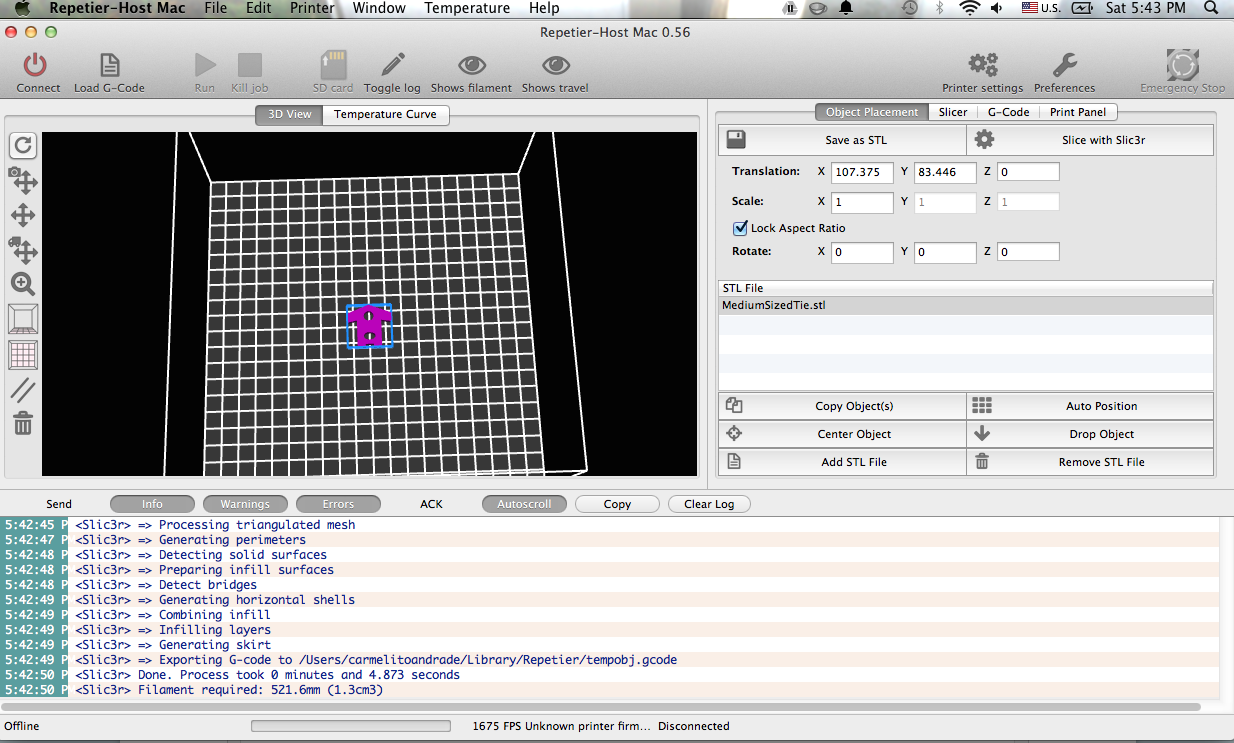The width and height of the screenshot is (1234, 743).
Task: Click the Run play icon
Action: click(205, 66)
